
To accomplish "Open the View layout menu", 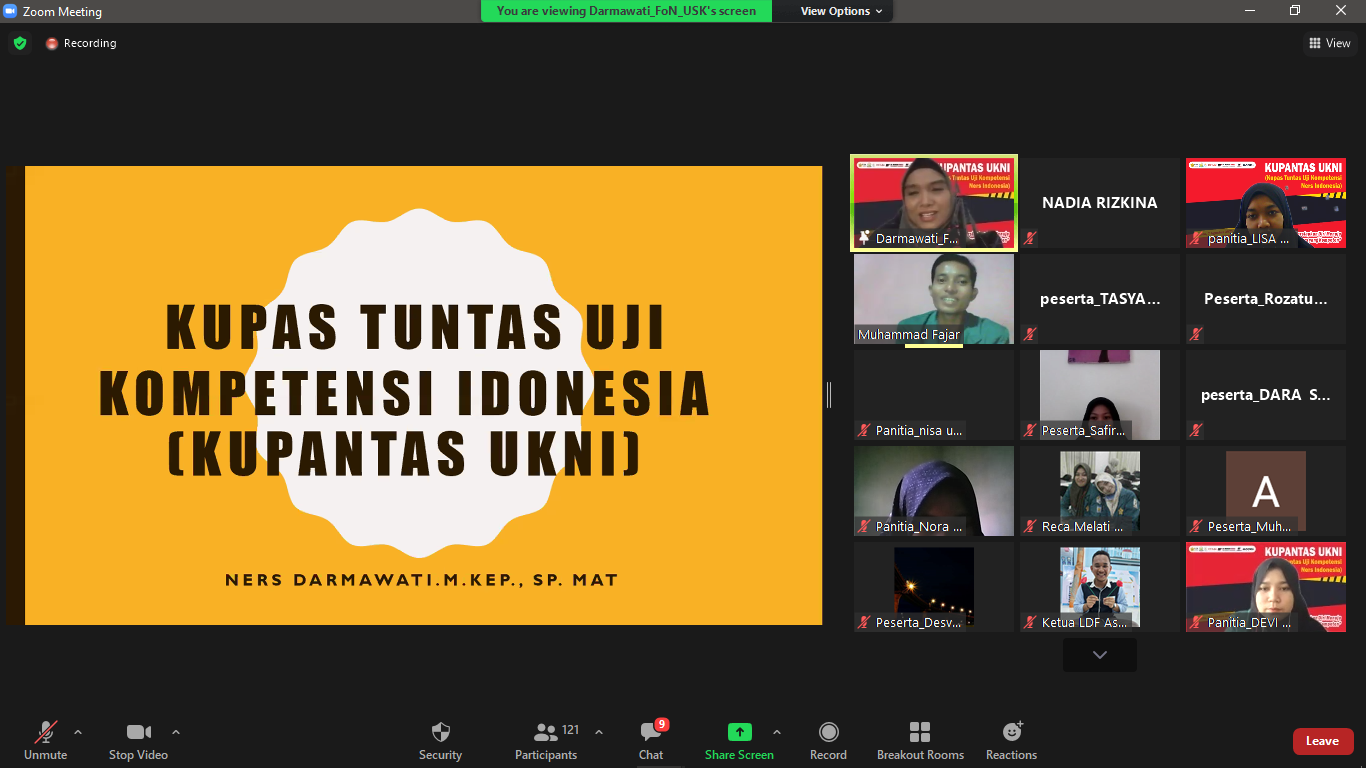I will pyautogui.click(x=1329, y=43).
